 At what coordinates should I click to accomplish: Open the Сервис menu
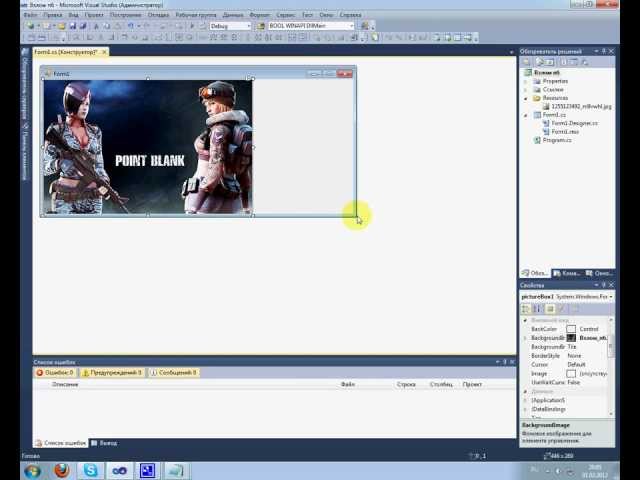click(286, 15)
